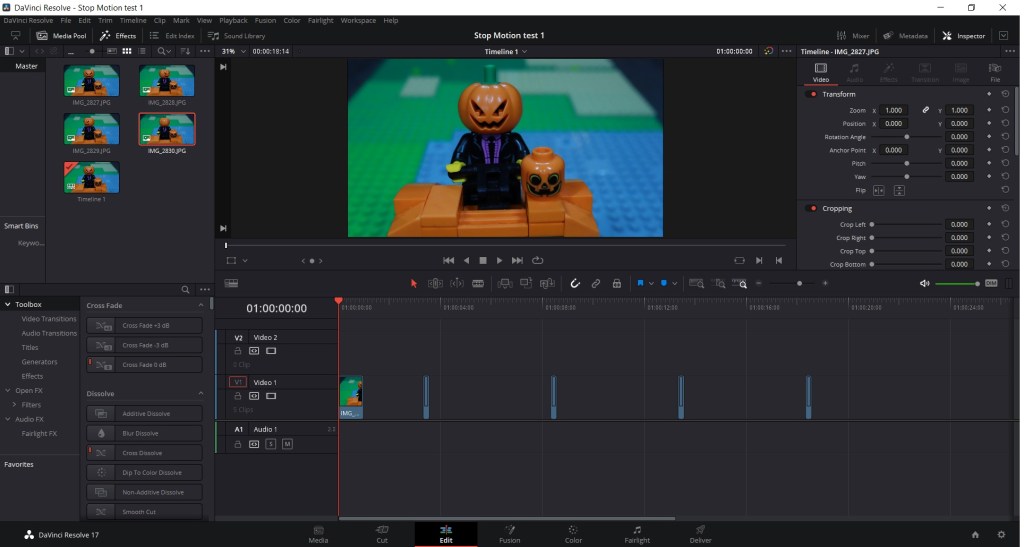Switch media pool to thumbnail grid view
1024x547 pixels.
click(127, 51)
